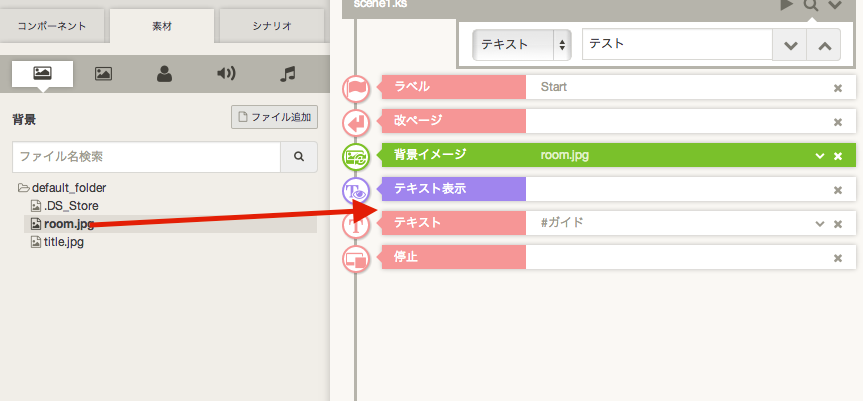Open the character (person) assets icon

164,73
